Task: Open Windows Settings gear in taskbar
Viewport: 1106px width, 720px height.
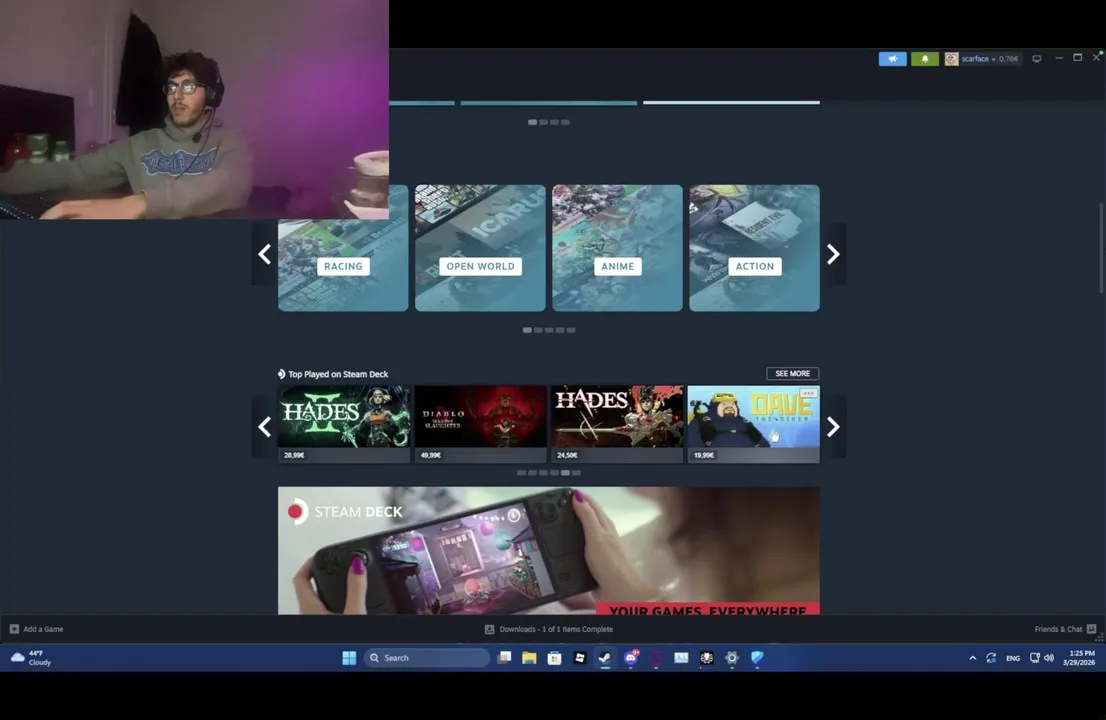Action: 732,658
